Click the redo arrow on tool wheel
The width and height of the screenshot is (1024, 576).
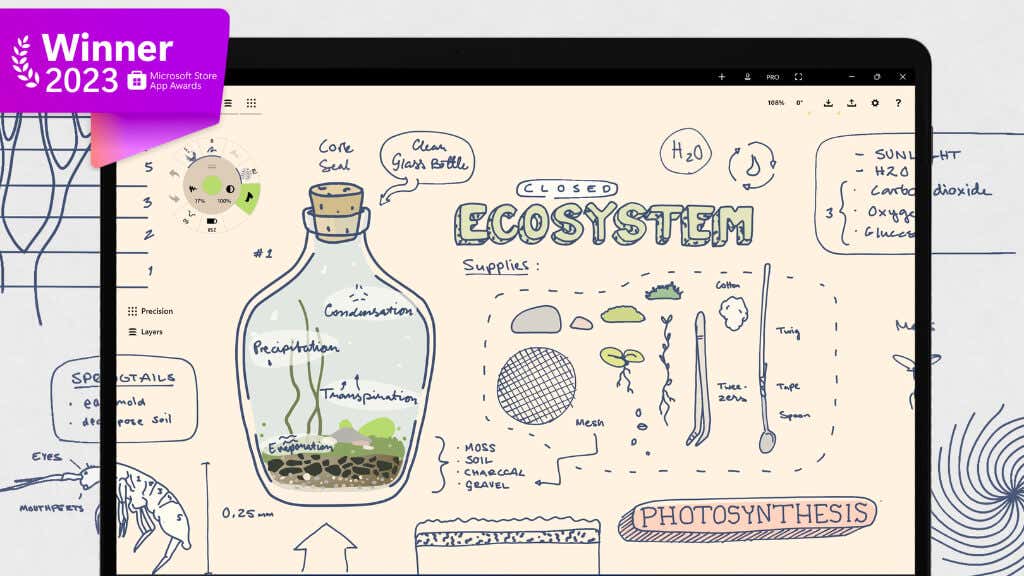click(174, 197)
